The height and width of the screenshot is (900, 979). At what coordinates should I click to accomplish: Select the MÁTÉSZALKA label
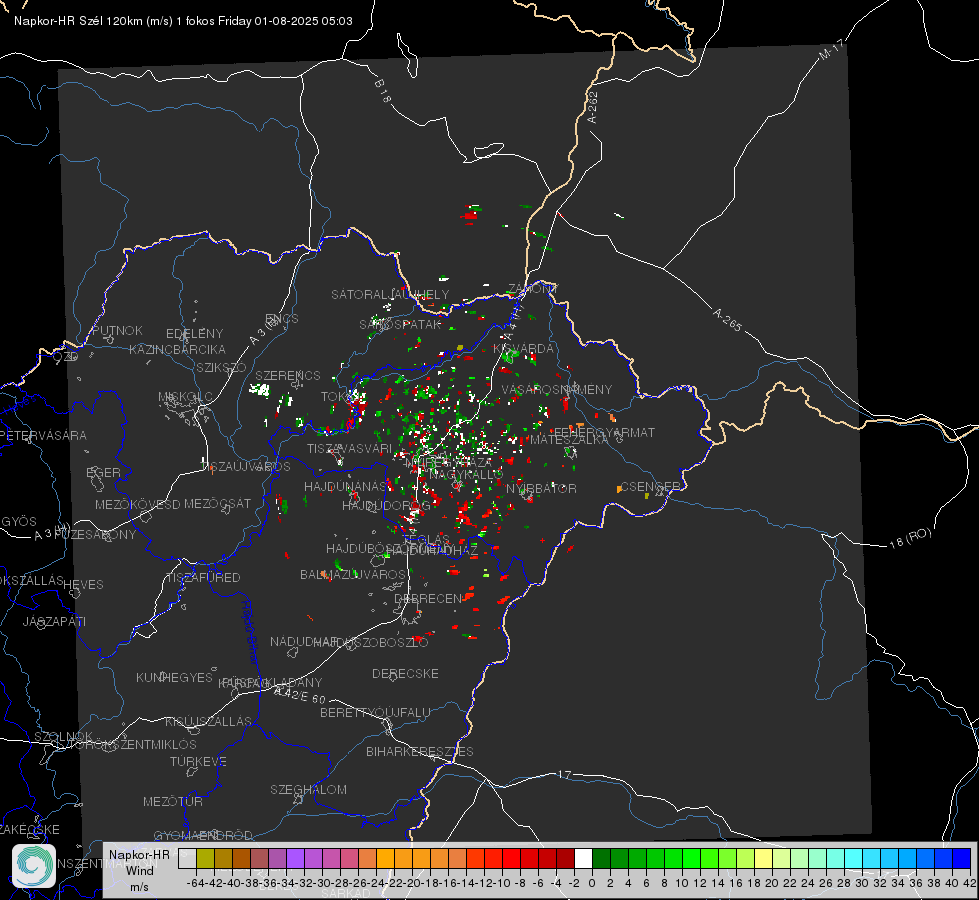(569, 439)
